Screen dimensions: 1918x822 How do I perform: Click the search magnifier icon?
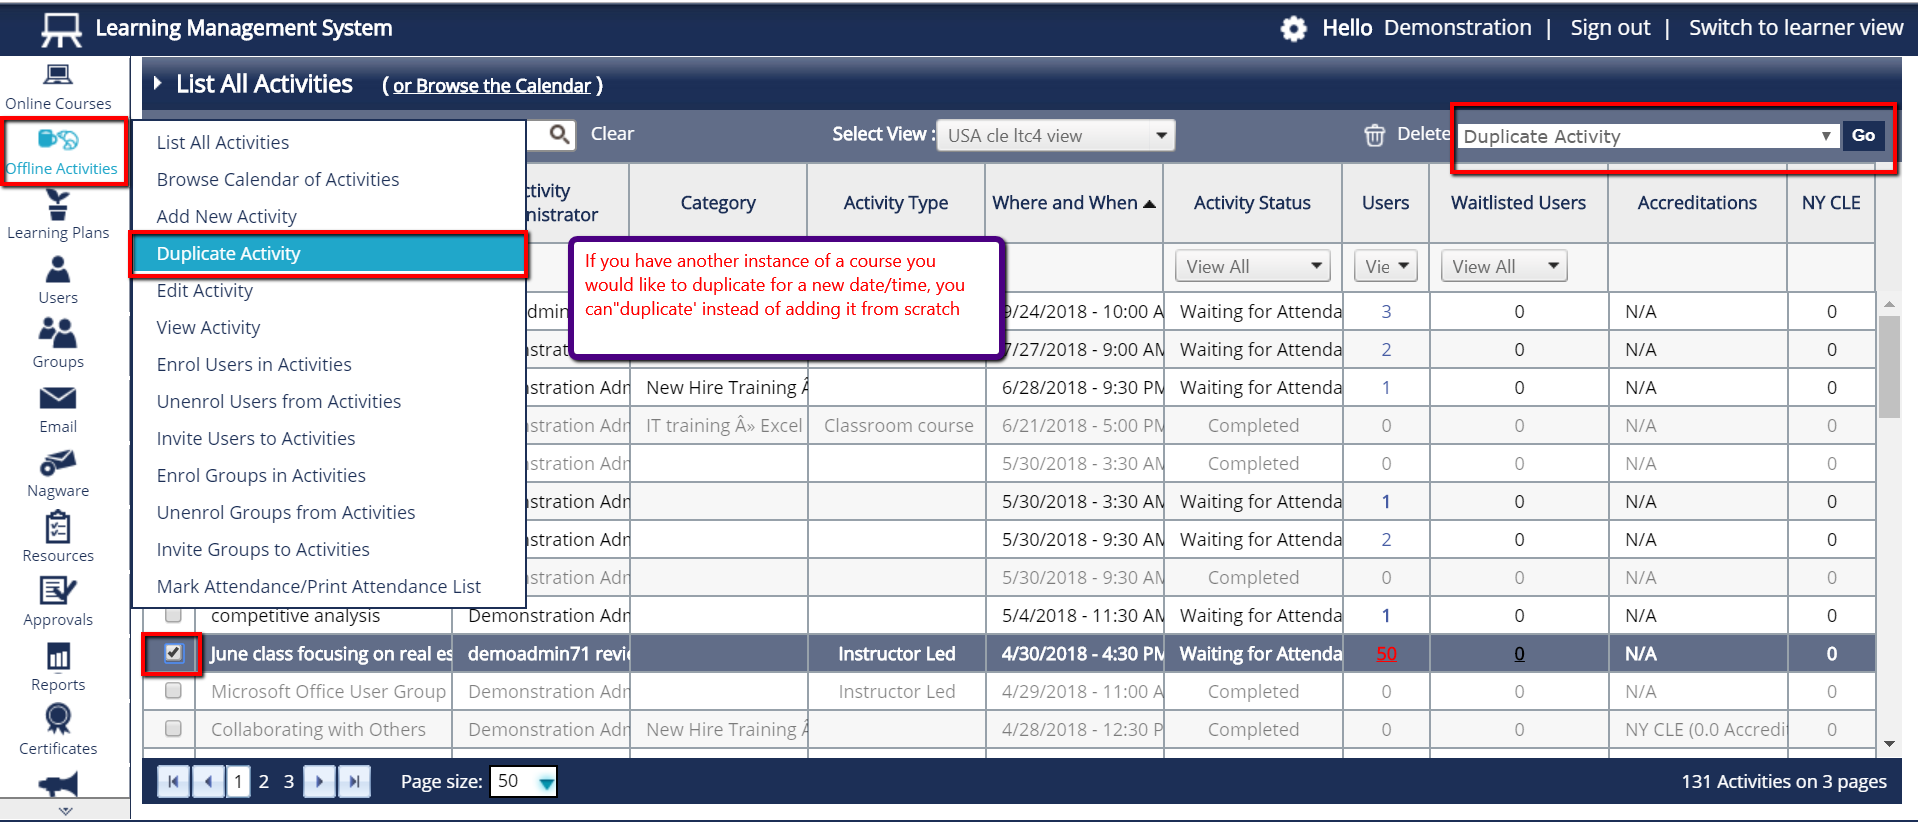559,134
